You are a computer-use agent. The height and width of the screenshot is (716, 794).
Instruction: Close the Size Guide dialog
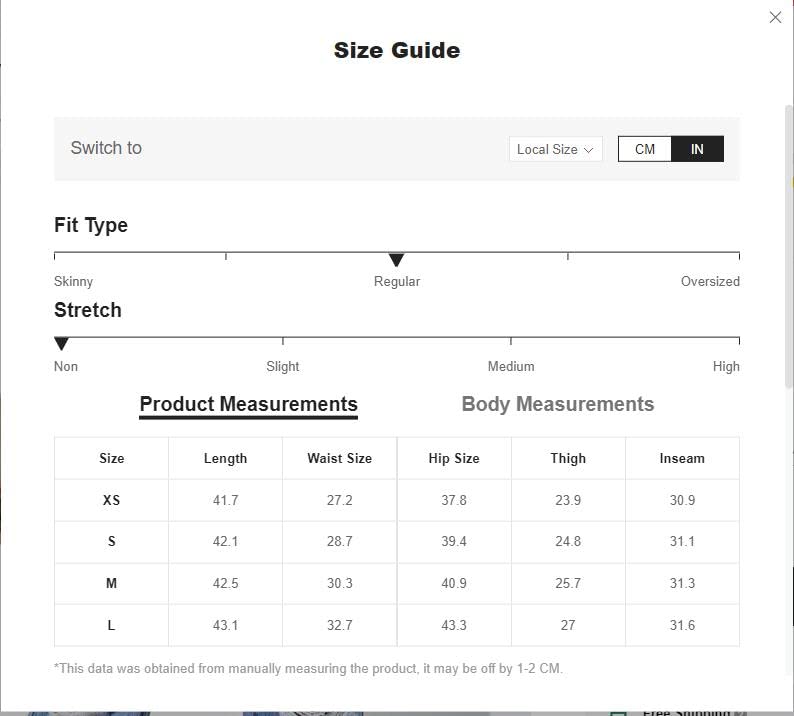[x=775, y=18]
